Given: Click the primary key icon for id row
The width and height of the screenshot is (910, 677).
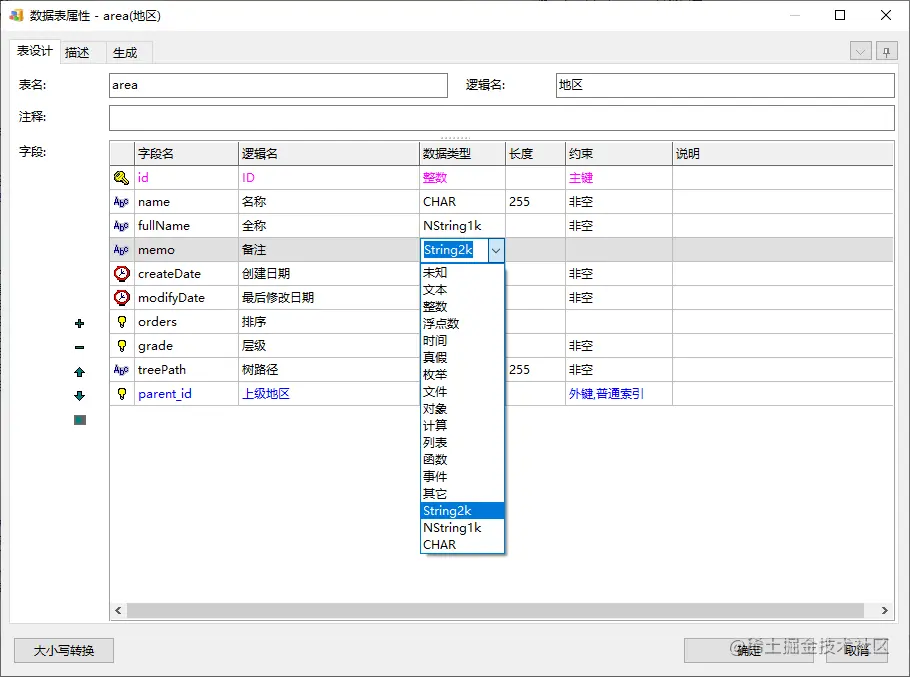Looking at the screenshot, I should click(121, 178).
